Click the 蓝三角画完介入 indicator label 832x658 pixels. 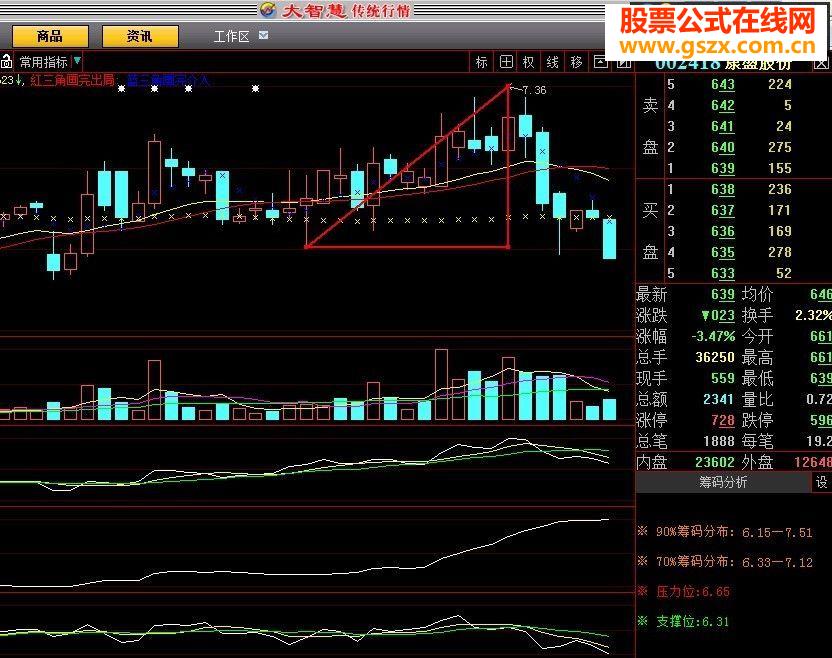[x=169, y=81]
